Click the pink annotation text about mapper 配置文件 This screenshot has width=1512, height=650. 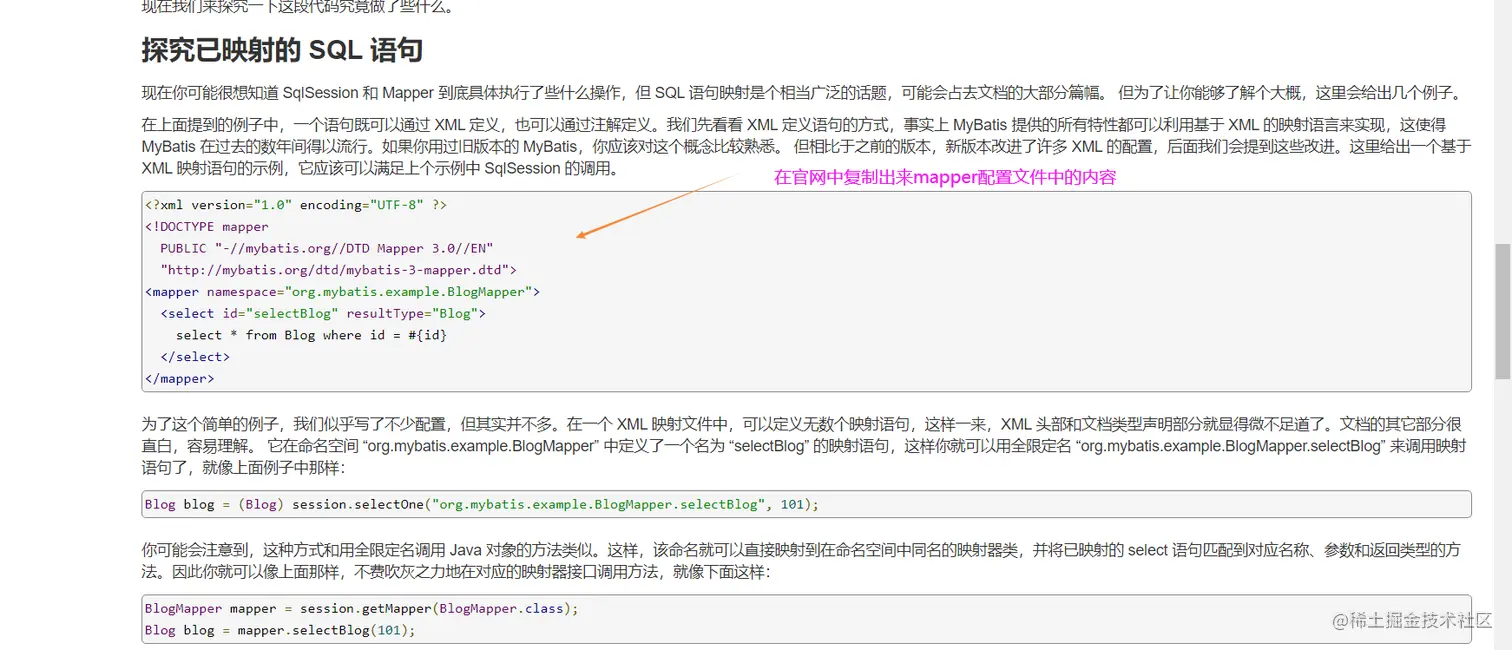pos(945,177)
